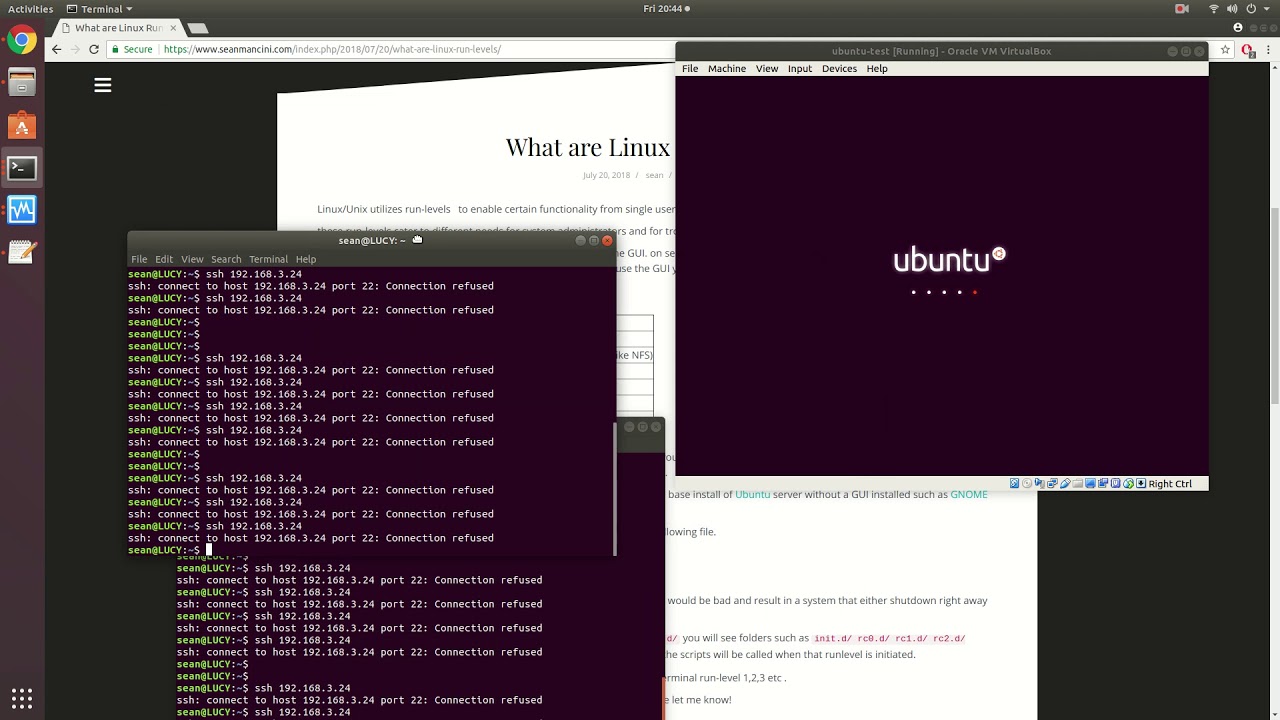Close the front terminal window

point(606,240)
